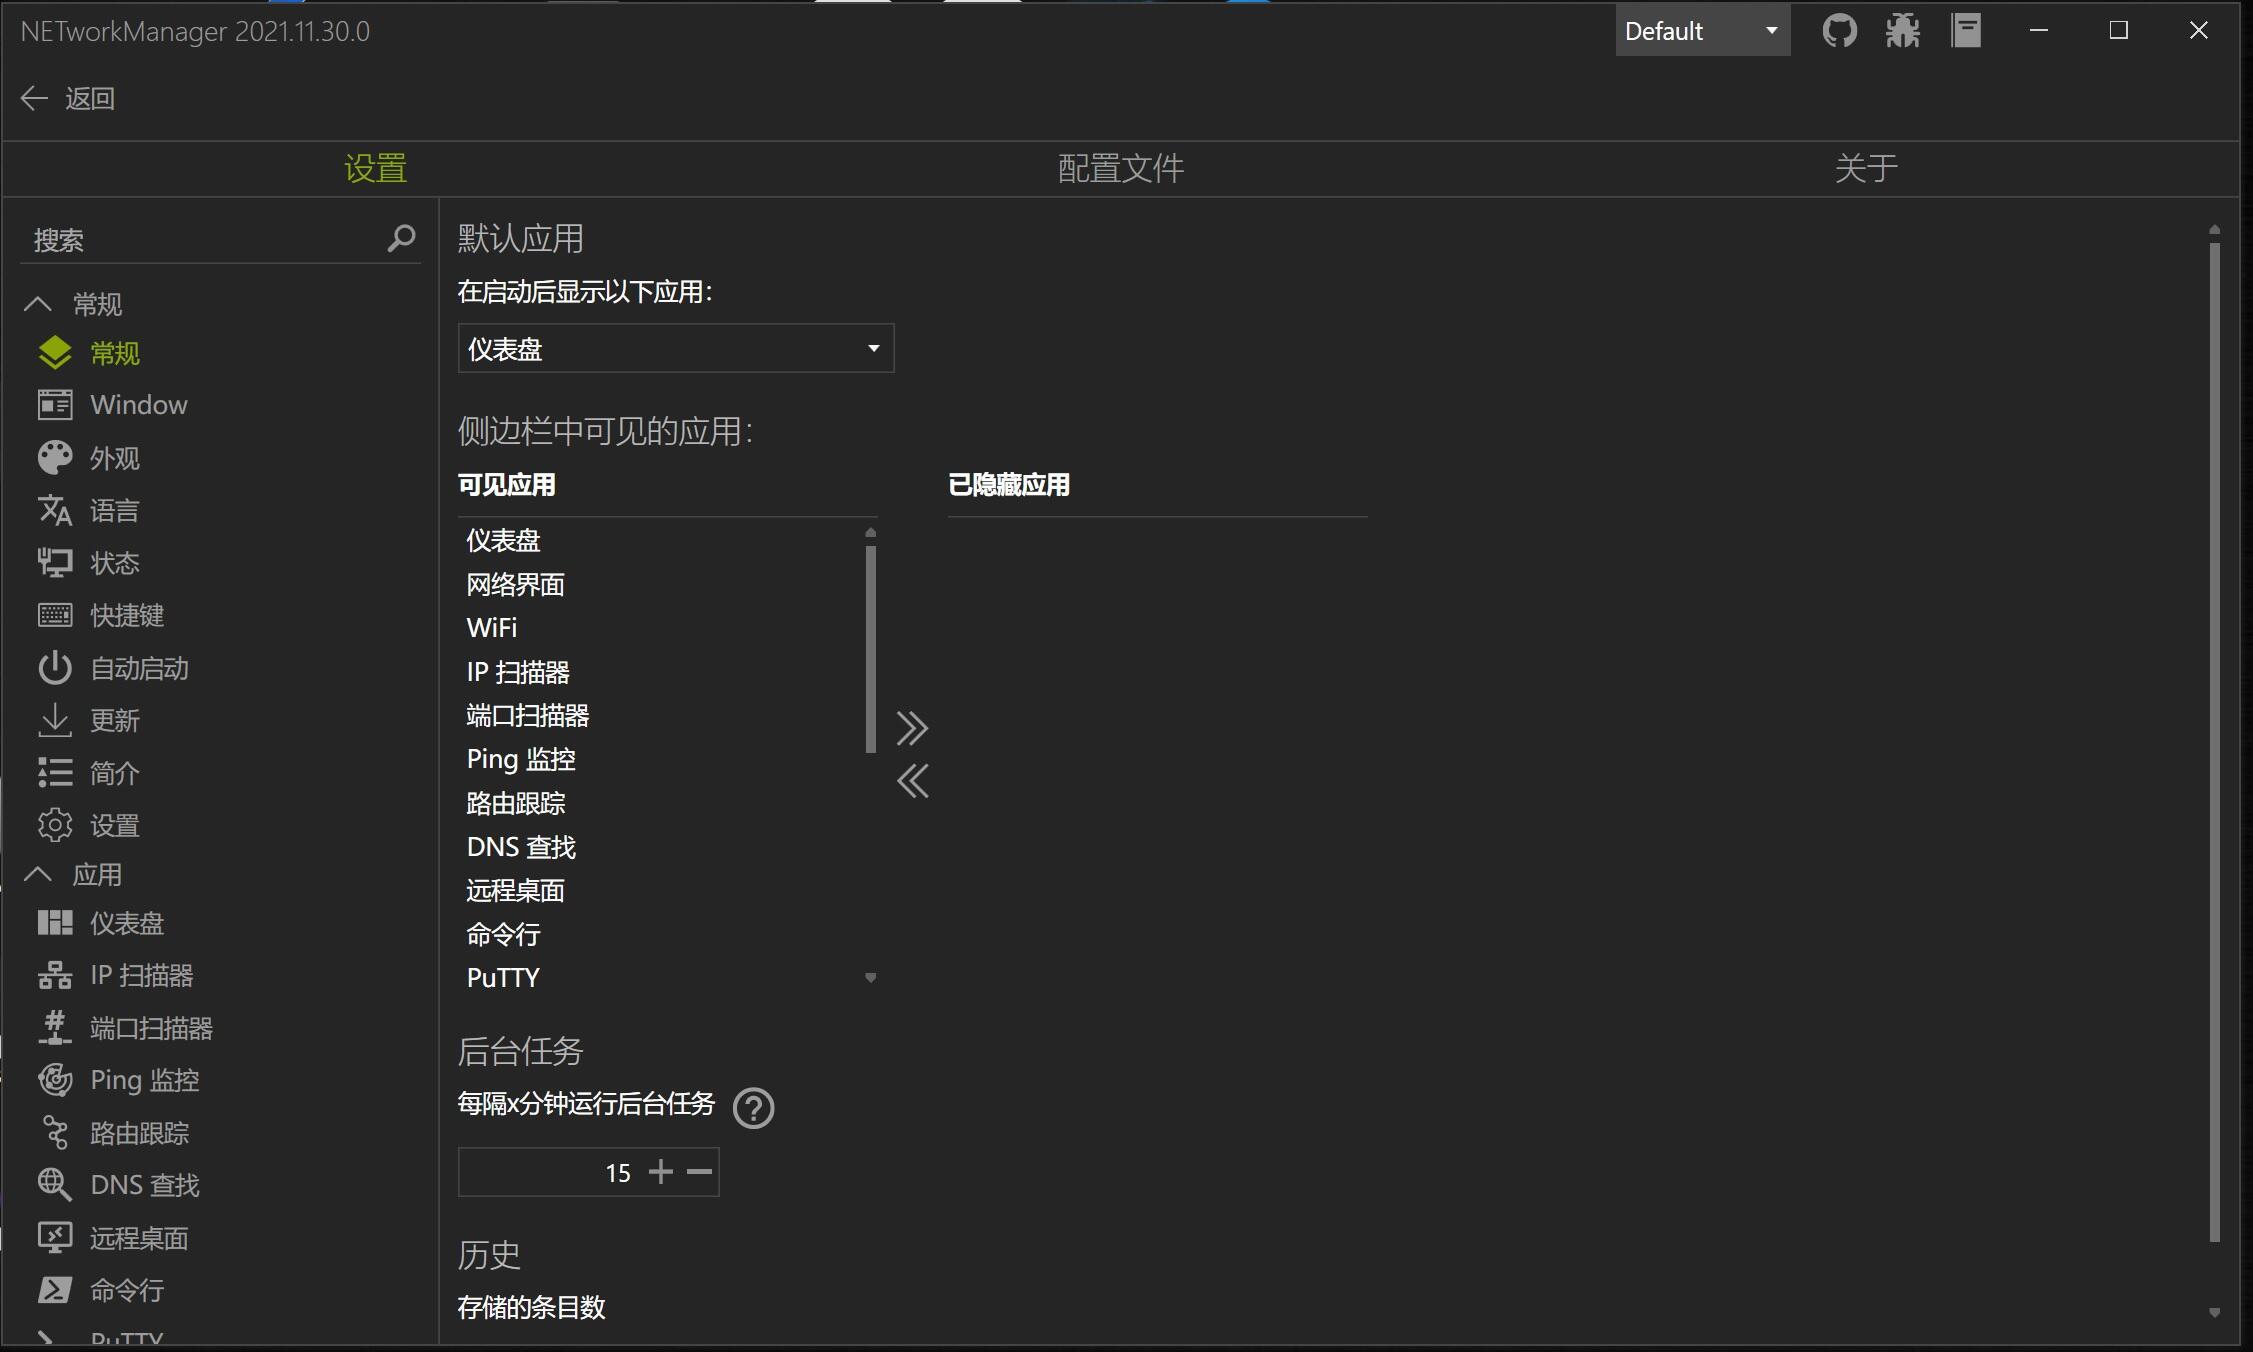
Task: Click the bug report icon
Action: tap(1902, 31)
